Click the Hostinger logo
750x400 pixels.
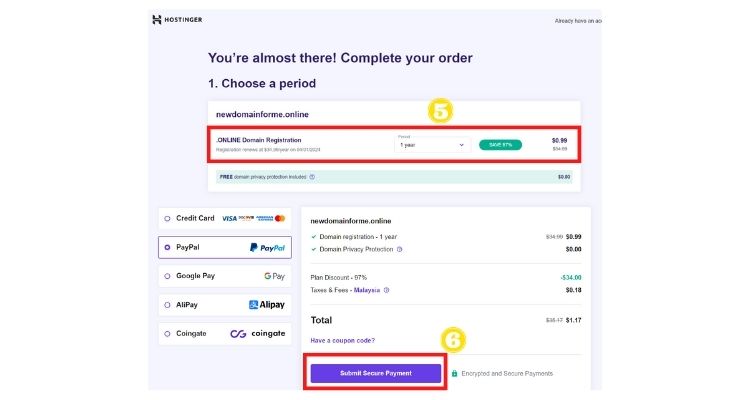(x=177, y=20)
